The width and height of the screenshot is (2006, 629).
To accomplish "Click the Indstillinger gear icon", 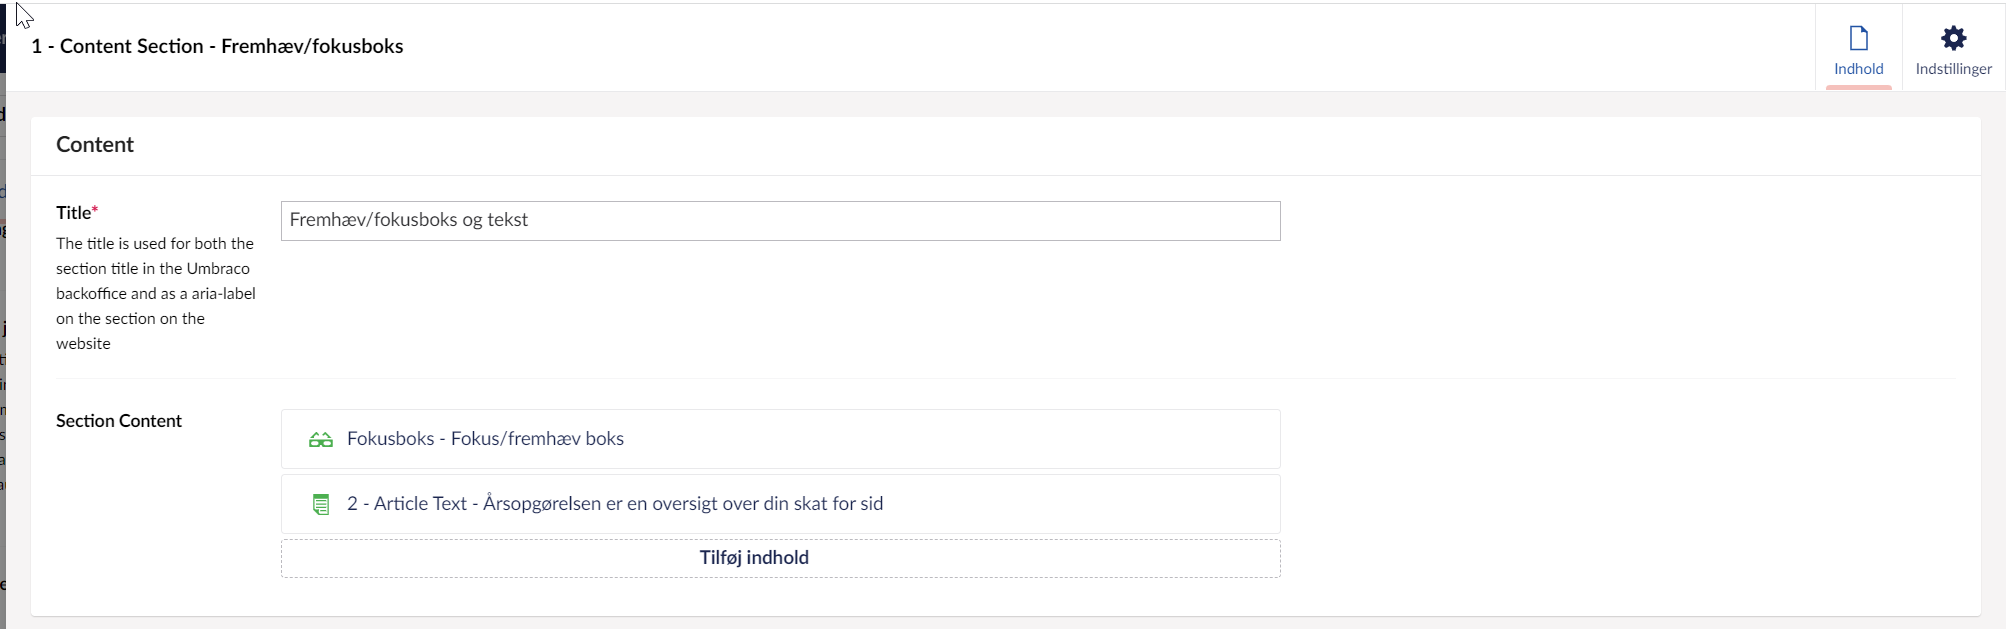I will click(1953, 38).
